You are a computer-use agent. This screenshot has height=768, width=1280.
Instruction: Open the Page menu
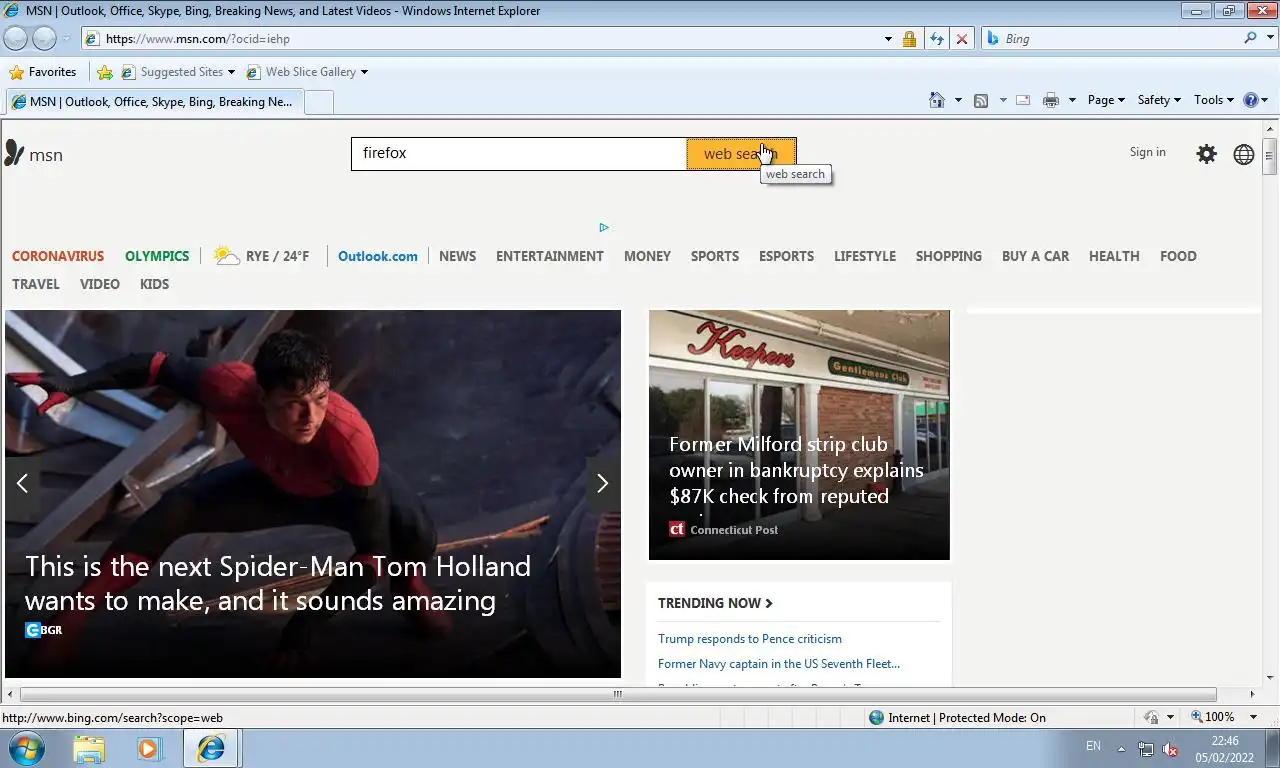(x=1106, y=100)
